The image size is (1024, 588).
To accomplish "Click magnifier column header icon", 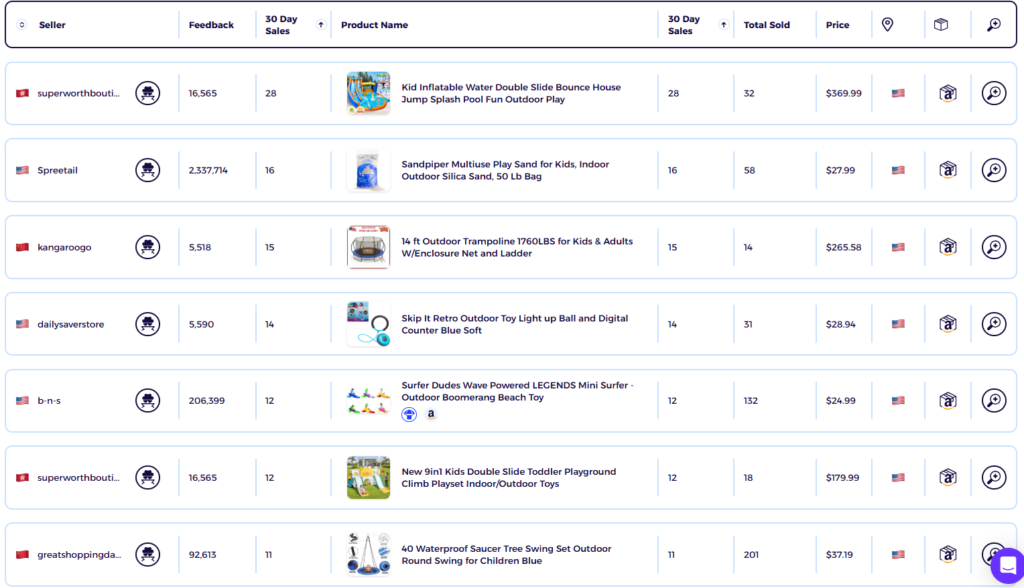I will click(x=993, y=25).
